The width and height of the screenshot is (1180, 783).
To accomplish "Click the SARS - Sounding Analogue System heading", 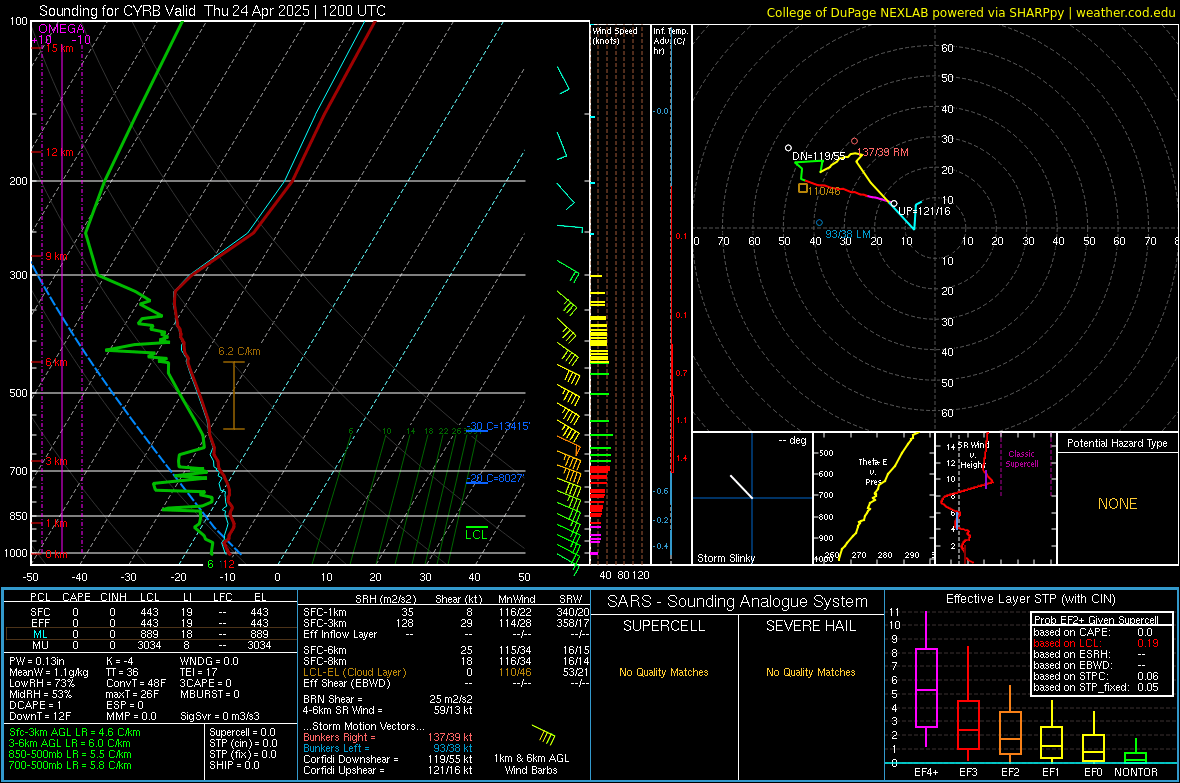I will (x=738, y=602).
